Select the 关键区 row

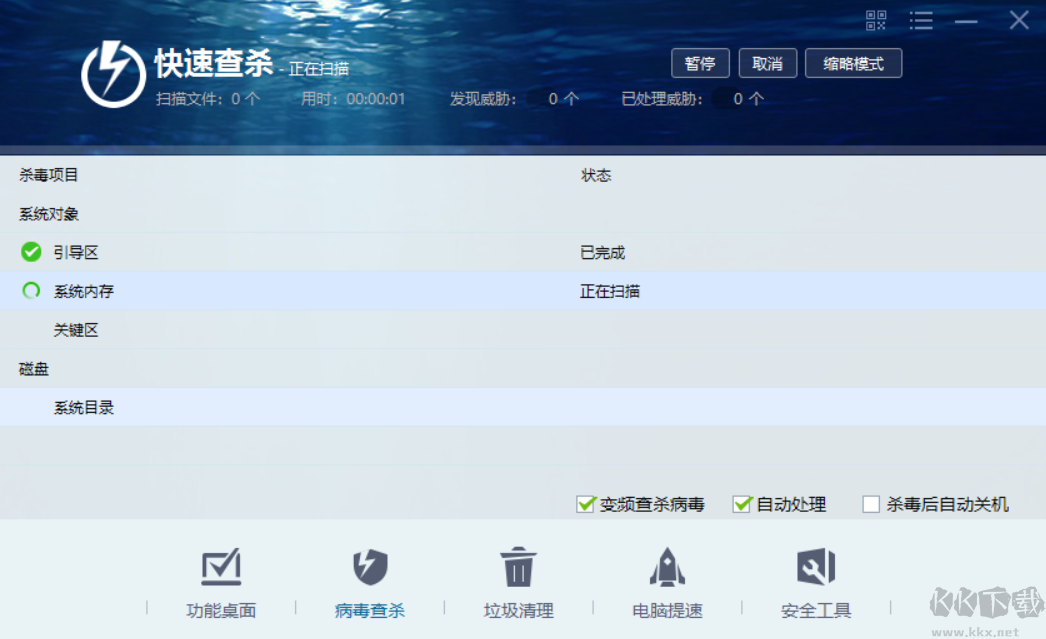click(523, 330)
